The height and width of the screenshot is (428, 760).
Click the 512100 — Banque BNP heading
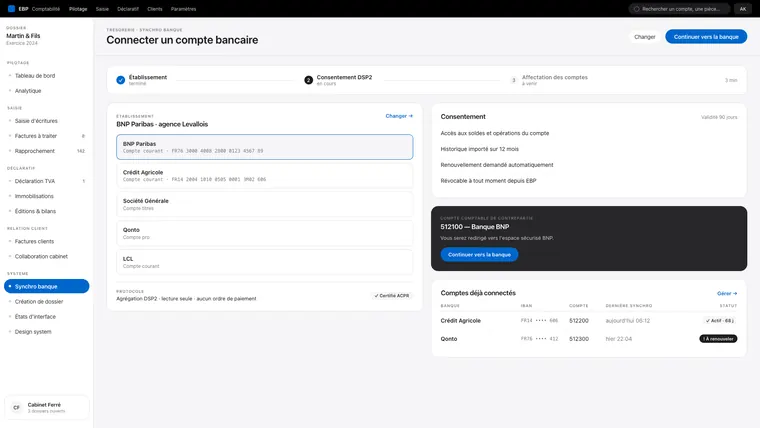(x=475, y=227)
